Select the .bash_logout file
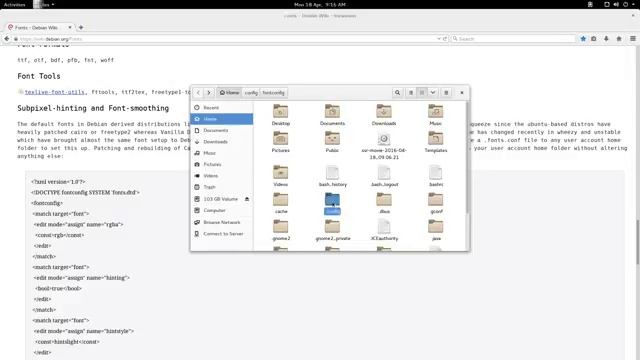The width and height of the screenshot is (640, 360). click(x=384, y=172)
